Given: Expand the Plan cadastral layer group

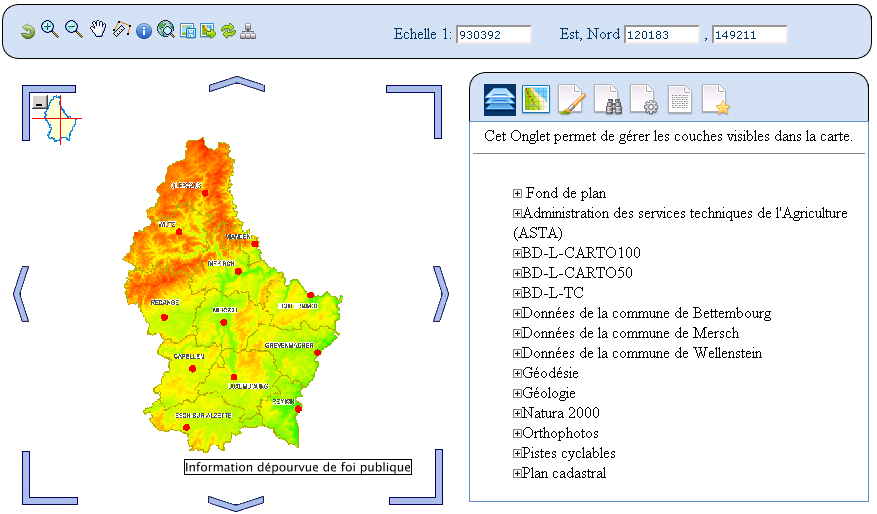Looking at the screenshot, I should point(517,473).
